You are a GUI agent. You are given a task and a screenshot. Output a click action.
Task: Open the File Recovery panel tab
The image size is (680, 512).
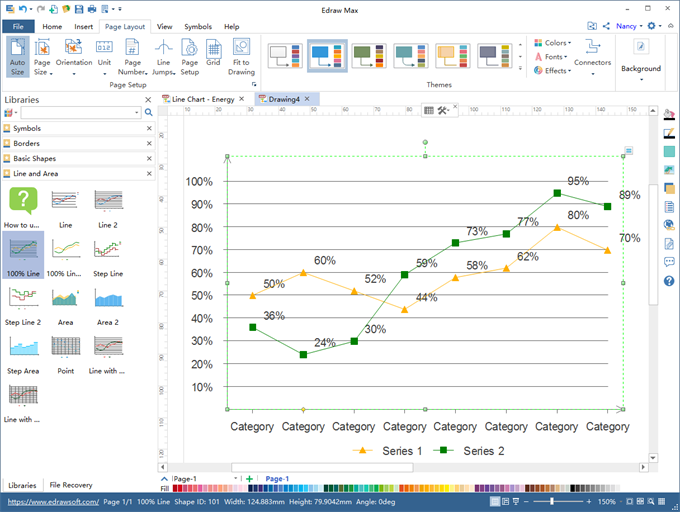(70, 485)
